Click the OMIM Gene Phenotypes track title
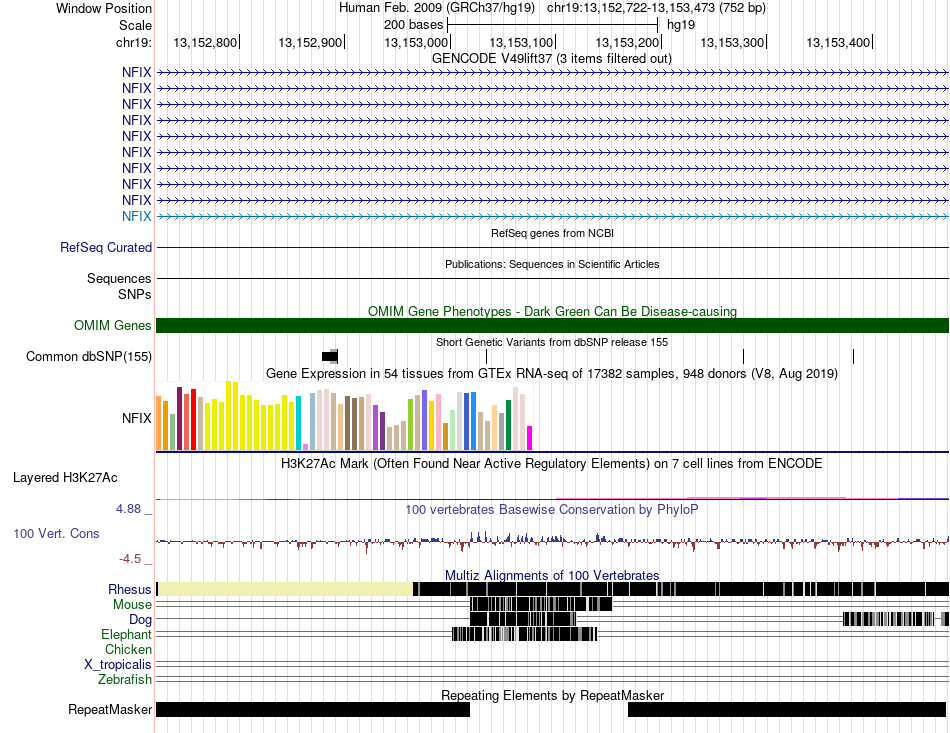Image resolution: width=950 pixels, height=733 pixels. pyautogui.click(x=552, y=311)
